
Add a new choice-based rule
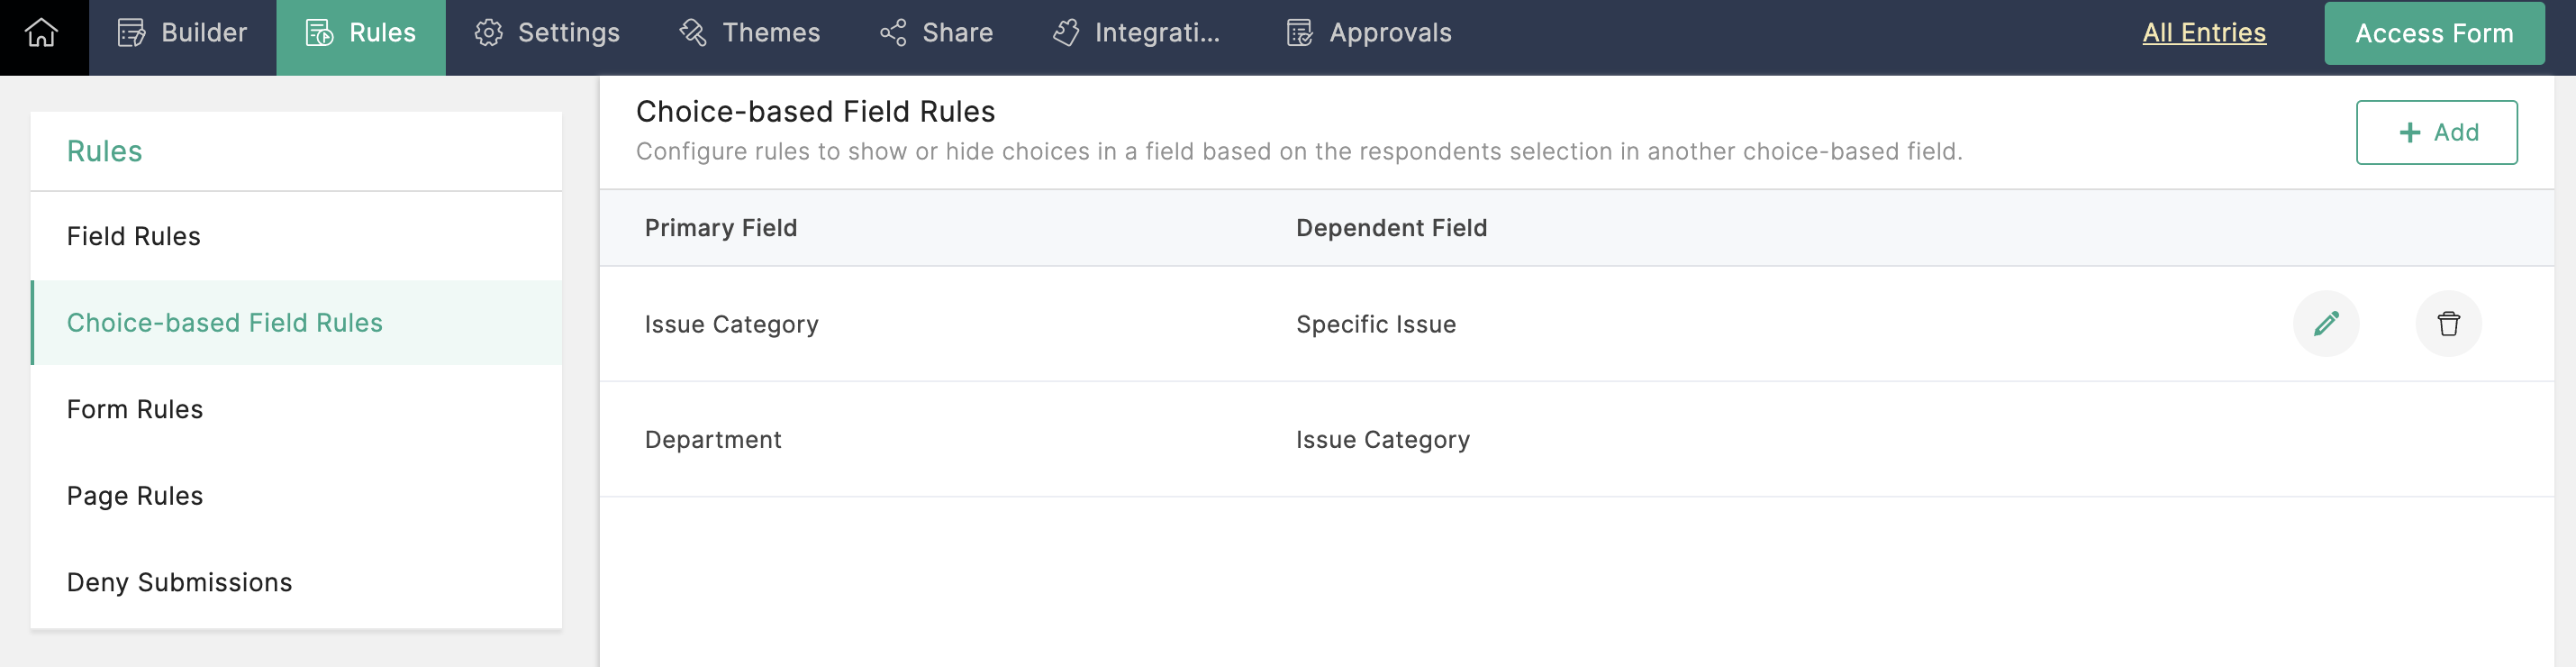[x=2436, y=133]
